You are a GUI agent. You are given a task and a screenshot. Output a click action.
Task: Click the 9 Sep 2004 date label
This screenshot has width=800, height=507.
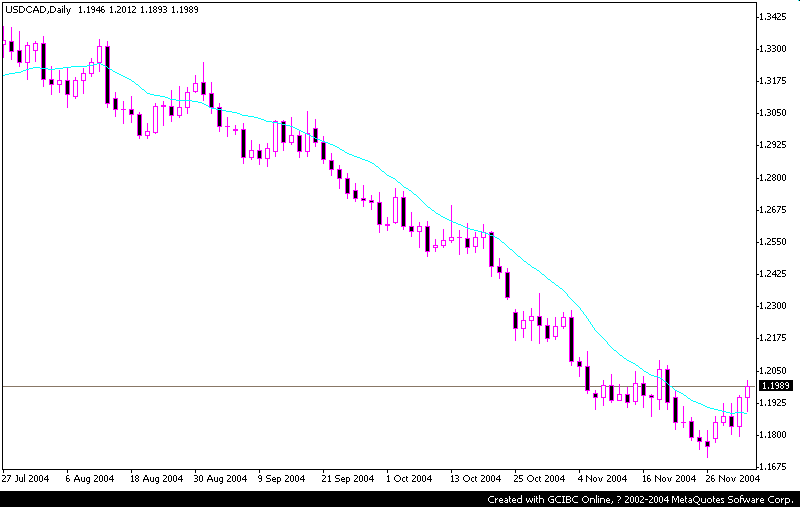click(x=281, y=479)
